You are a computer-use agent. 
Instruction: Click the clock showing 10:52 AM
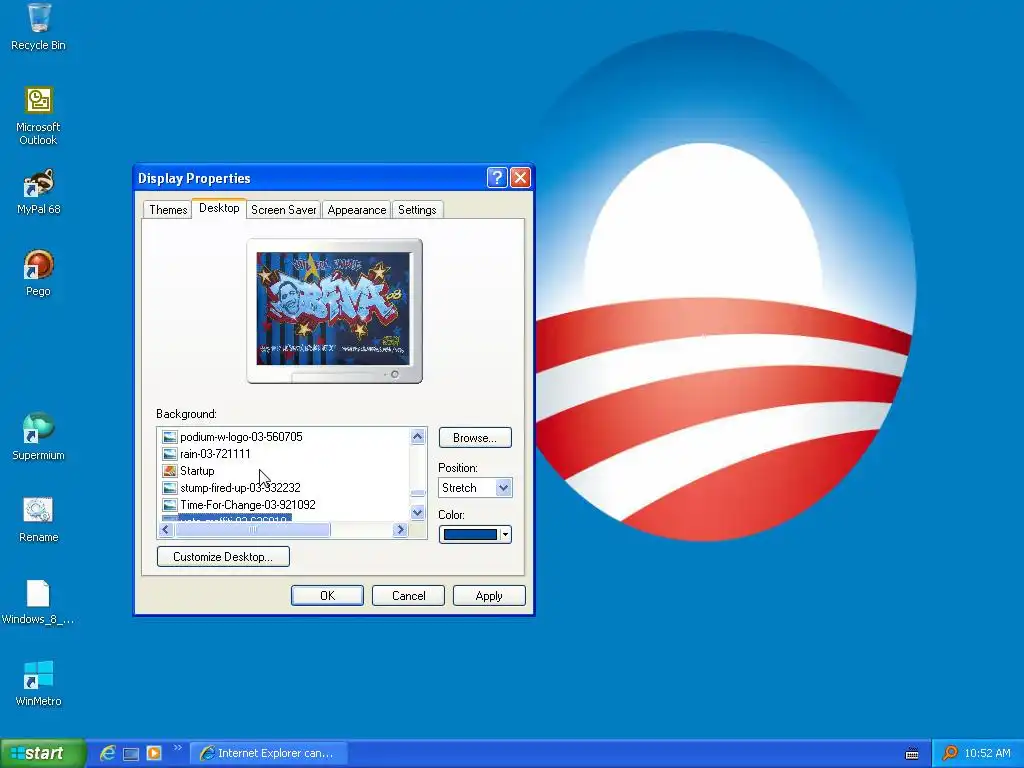[x=987, y=753]
